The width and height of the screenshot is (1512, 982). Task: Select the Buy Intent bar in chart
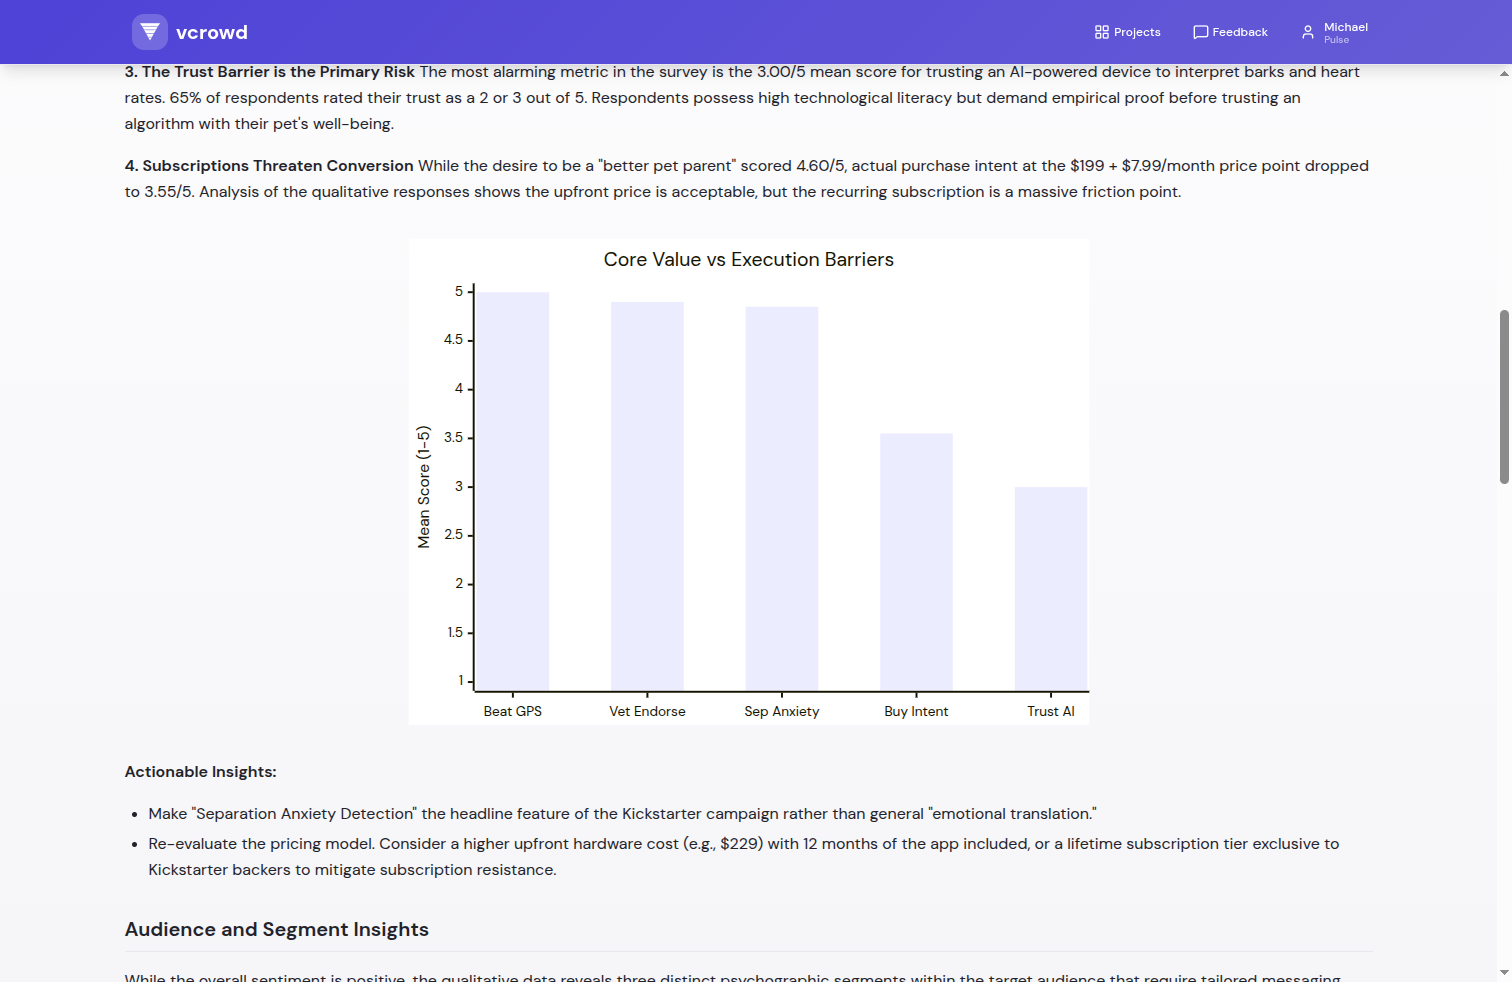pyautogui.click(x=916, y=562)
